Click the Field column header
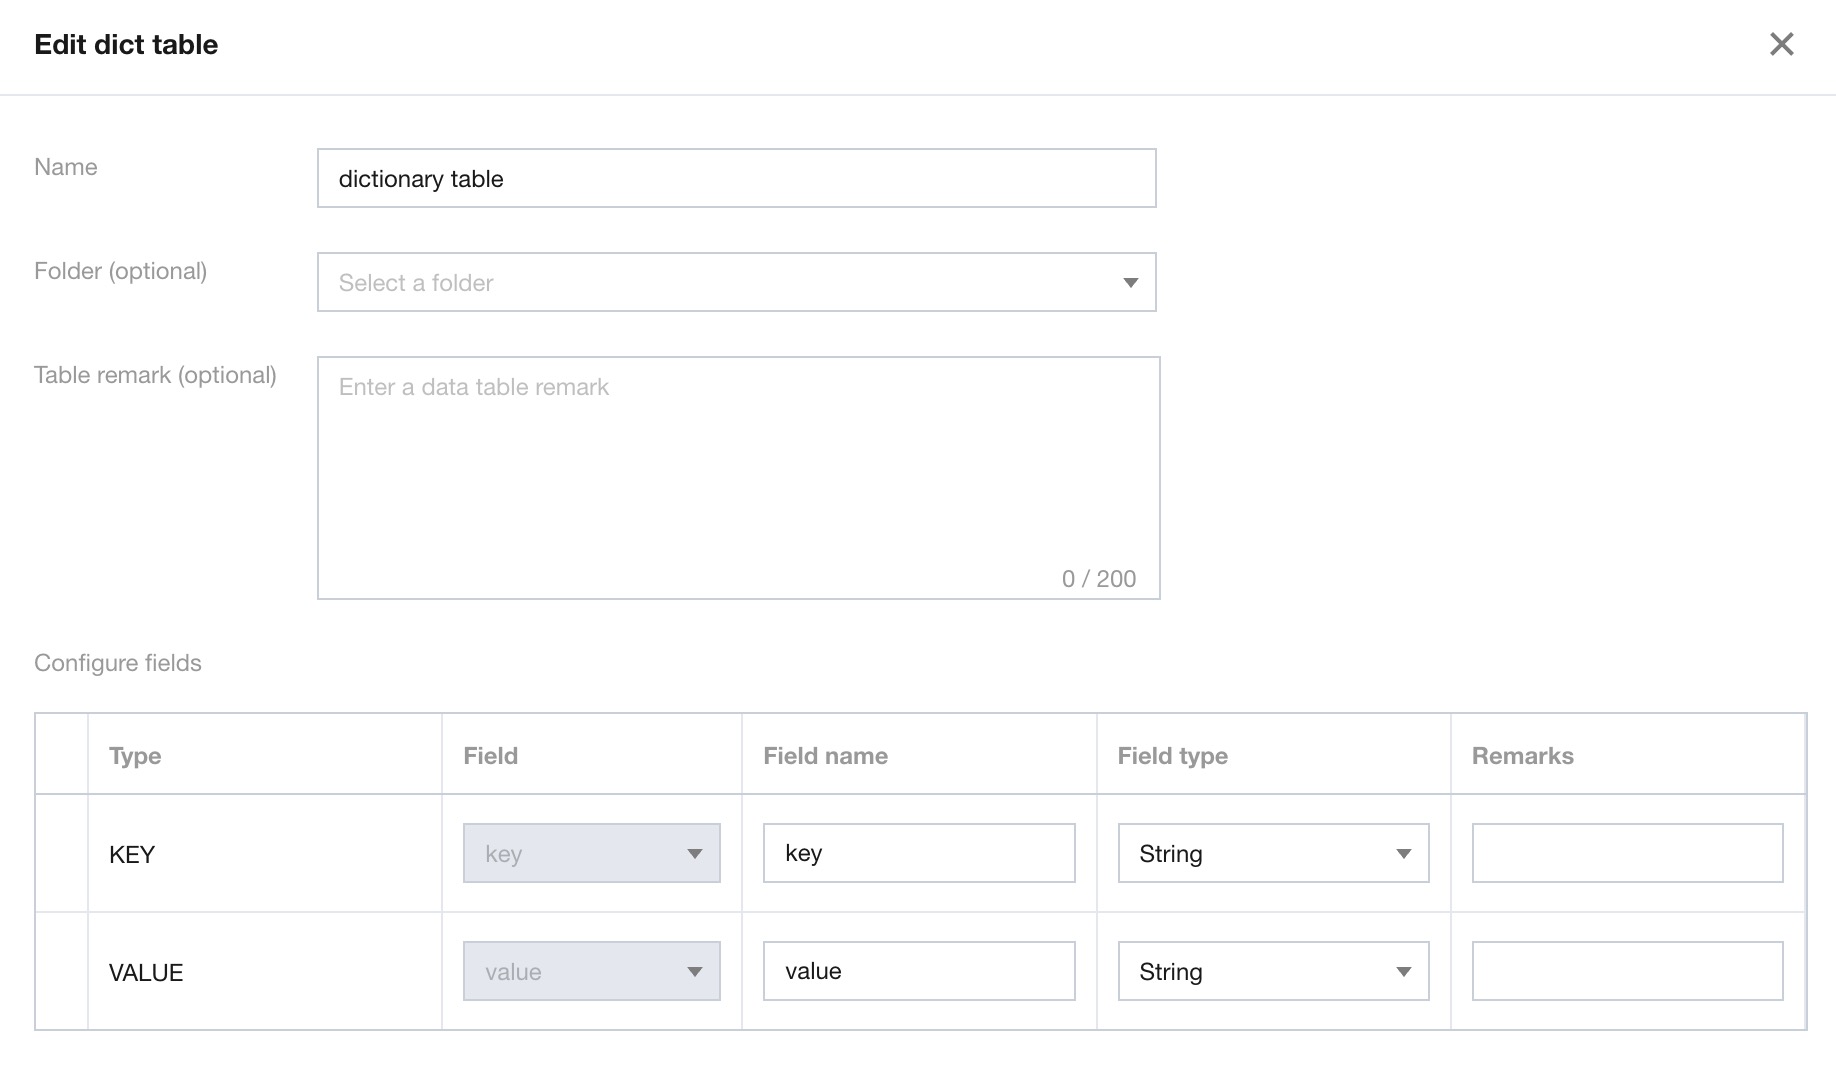The height and width of the screenshot is (1086, 1836). point(490,756)
